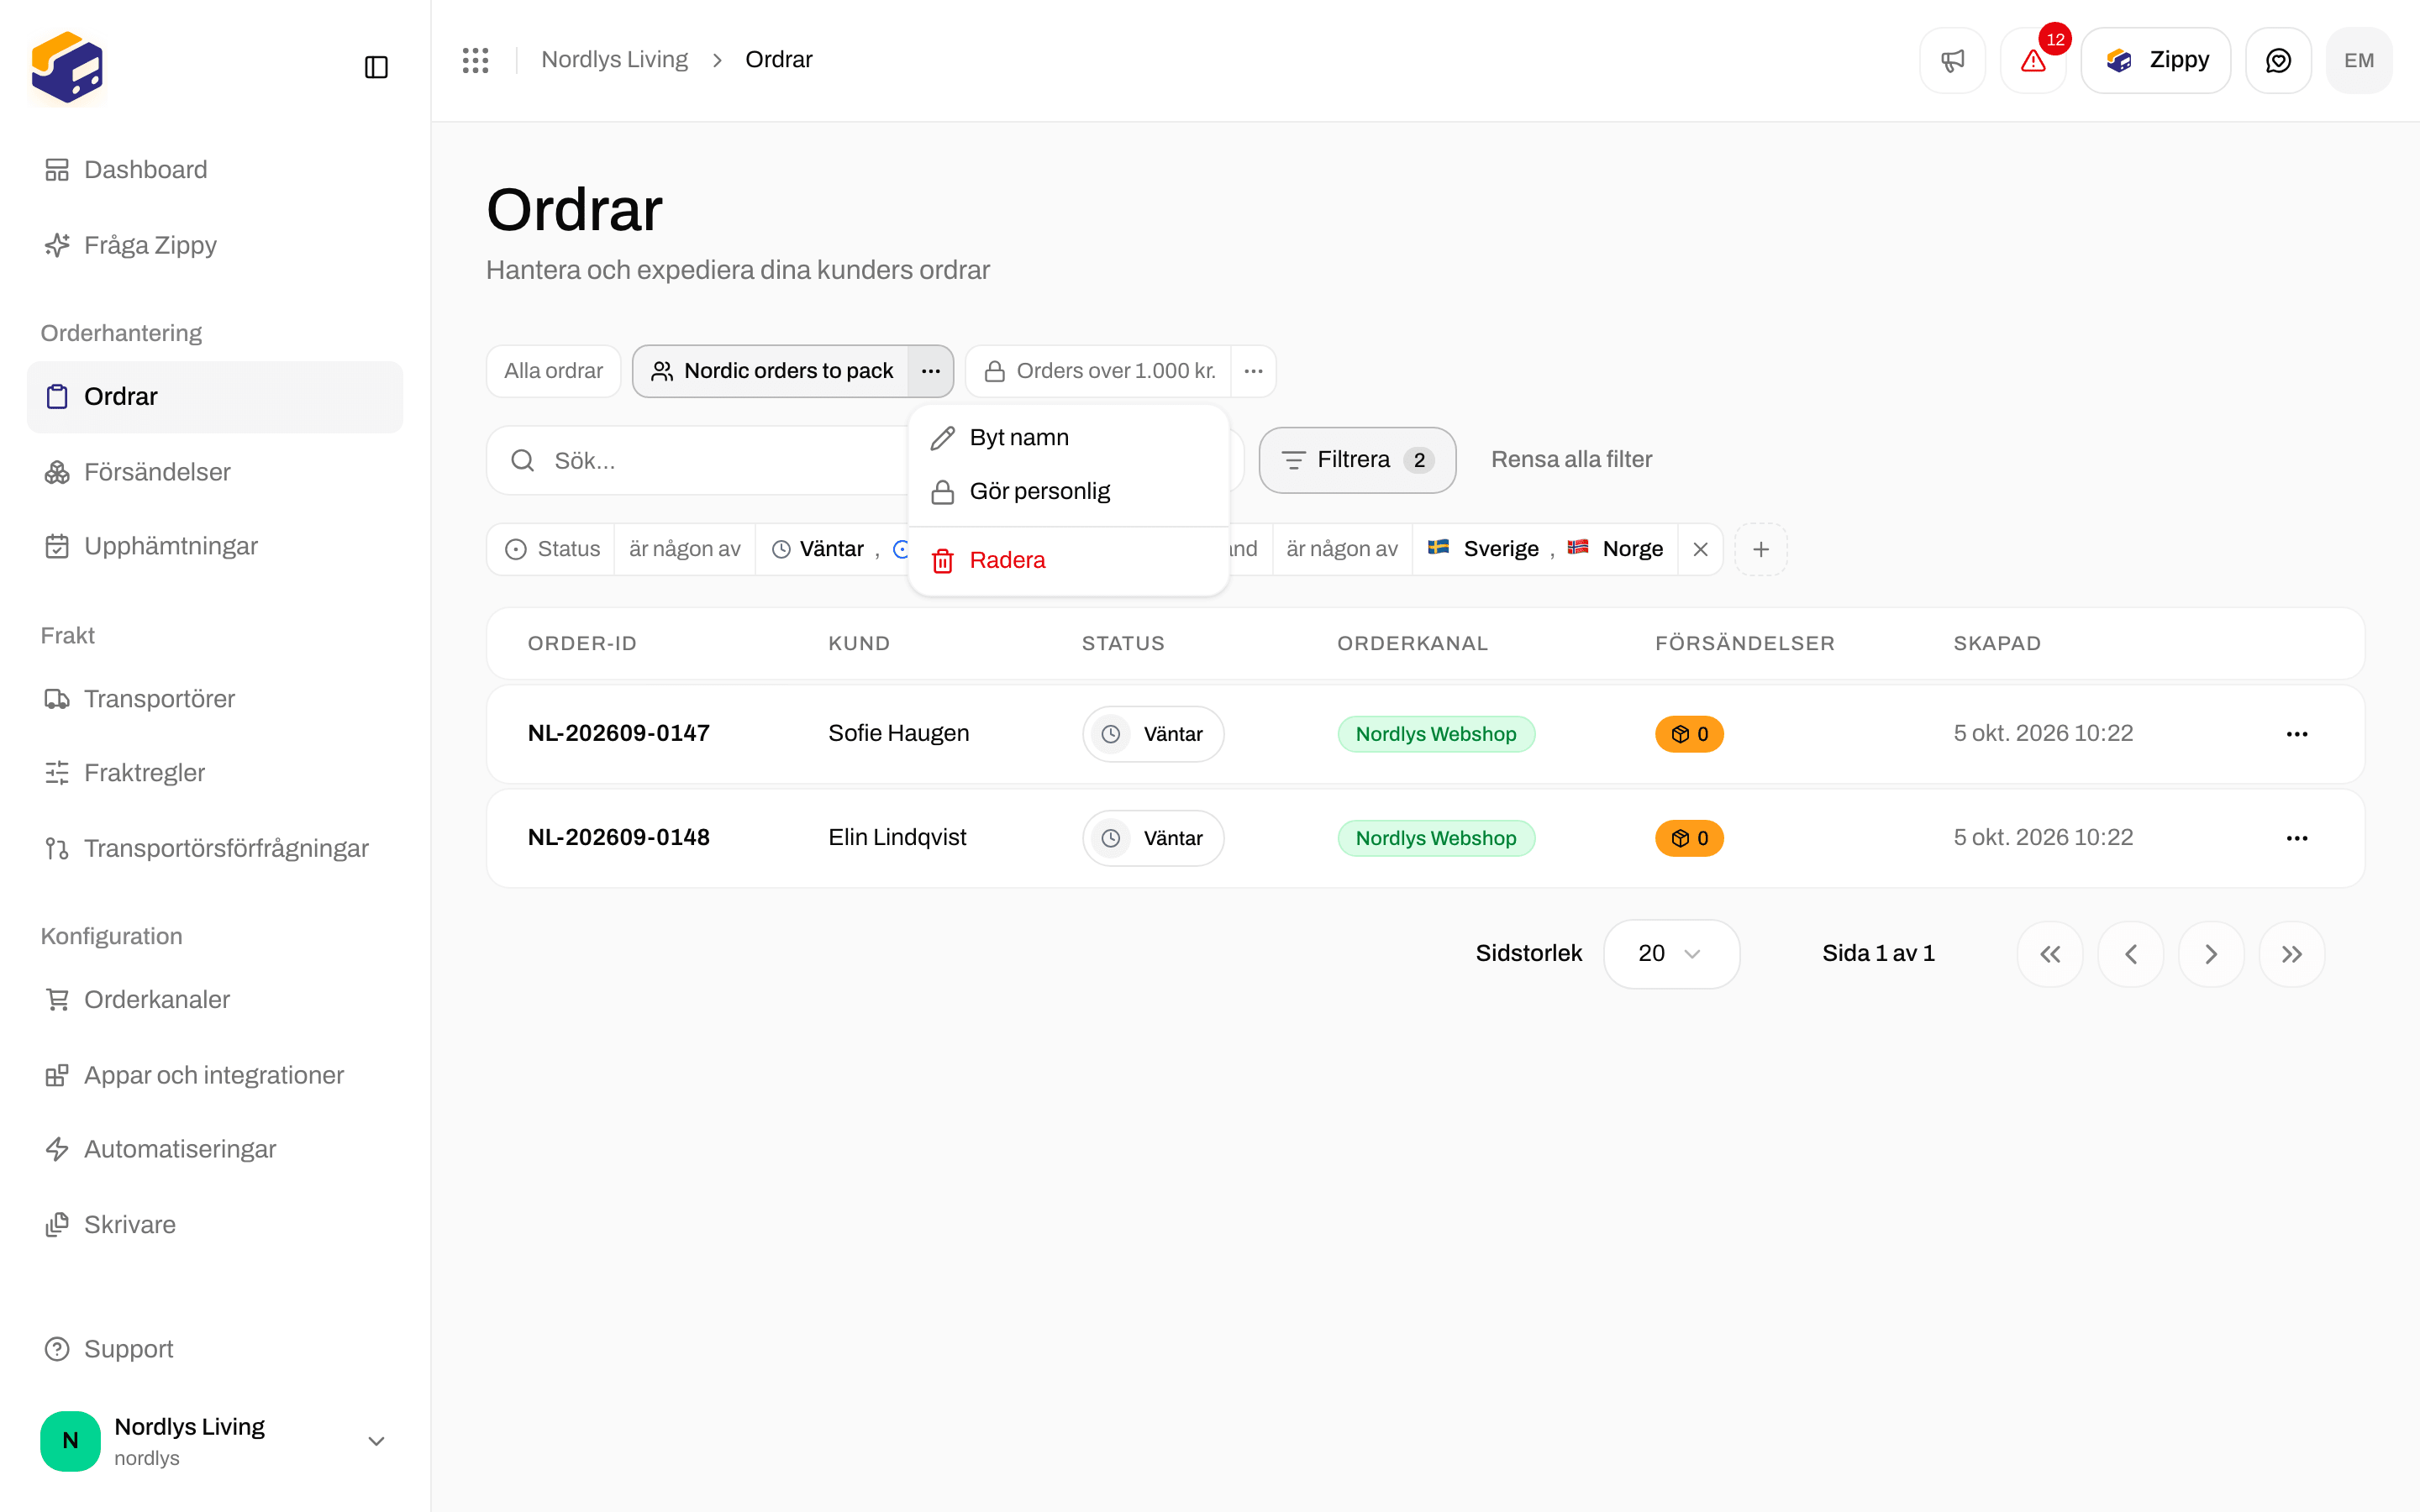Image resolution: width=2420 pixels, height=1512 pixels.
Task: Open Transportörsförfrågningar page
Action: click(215, 848)
